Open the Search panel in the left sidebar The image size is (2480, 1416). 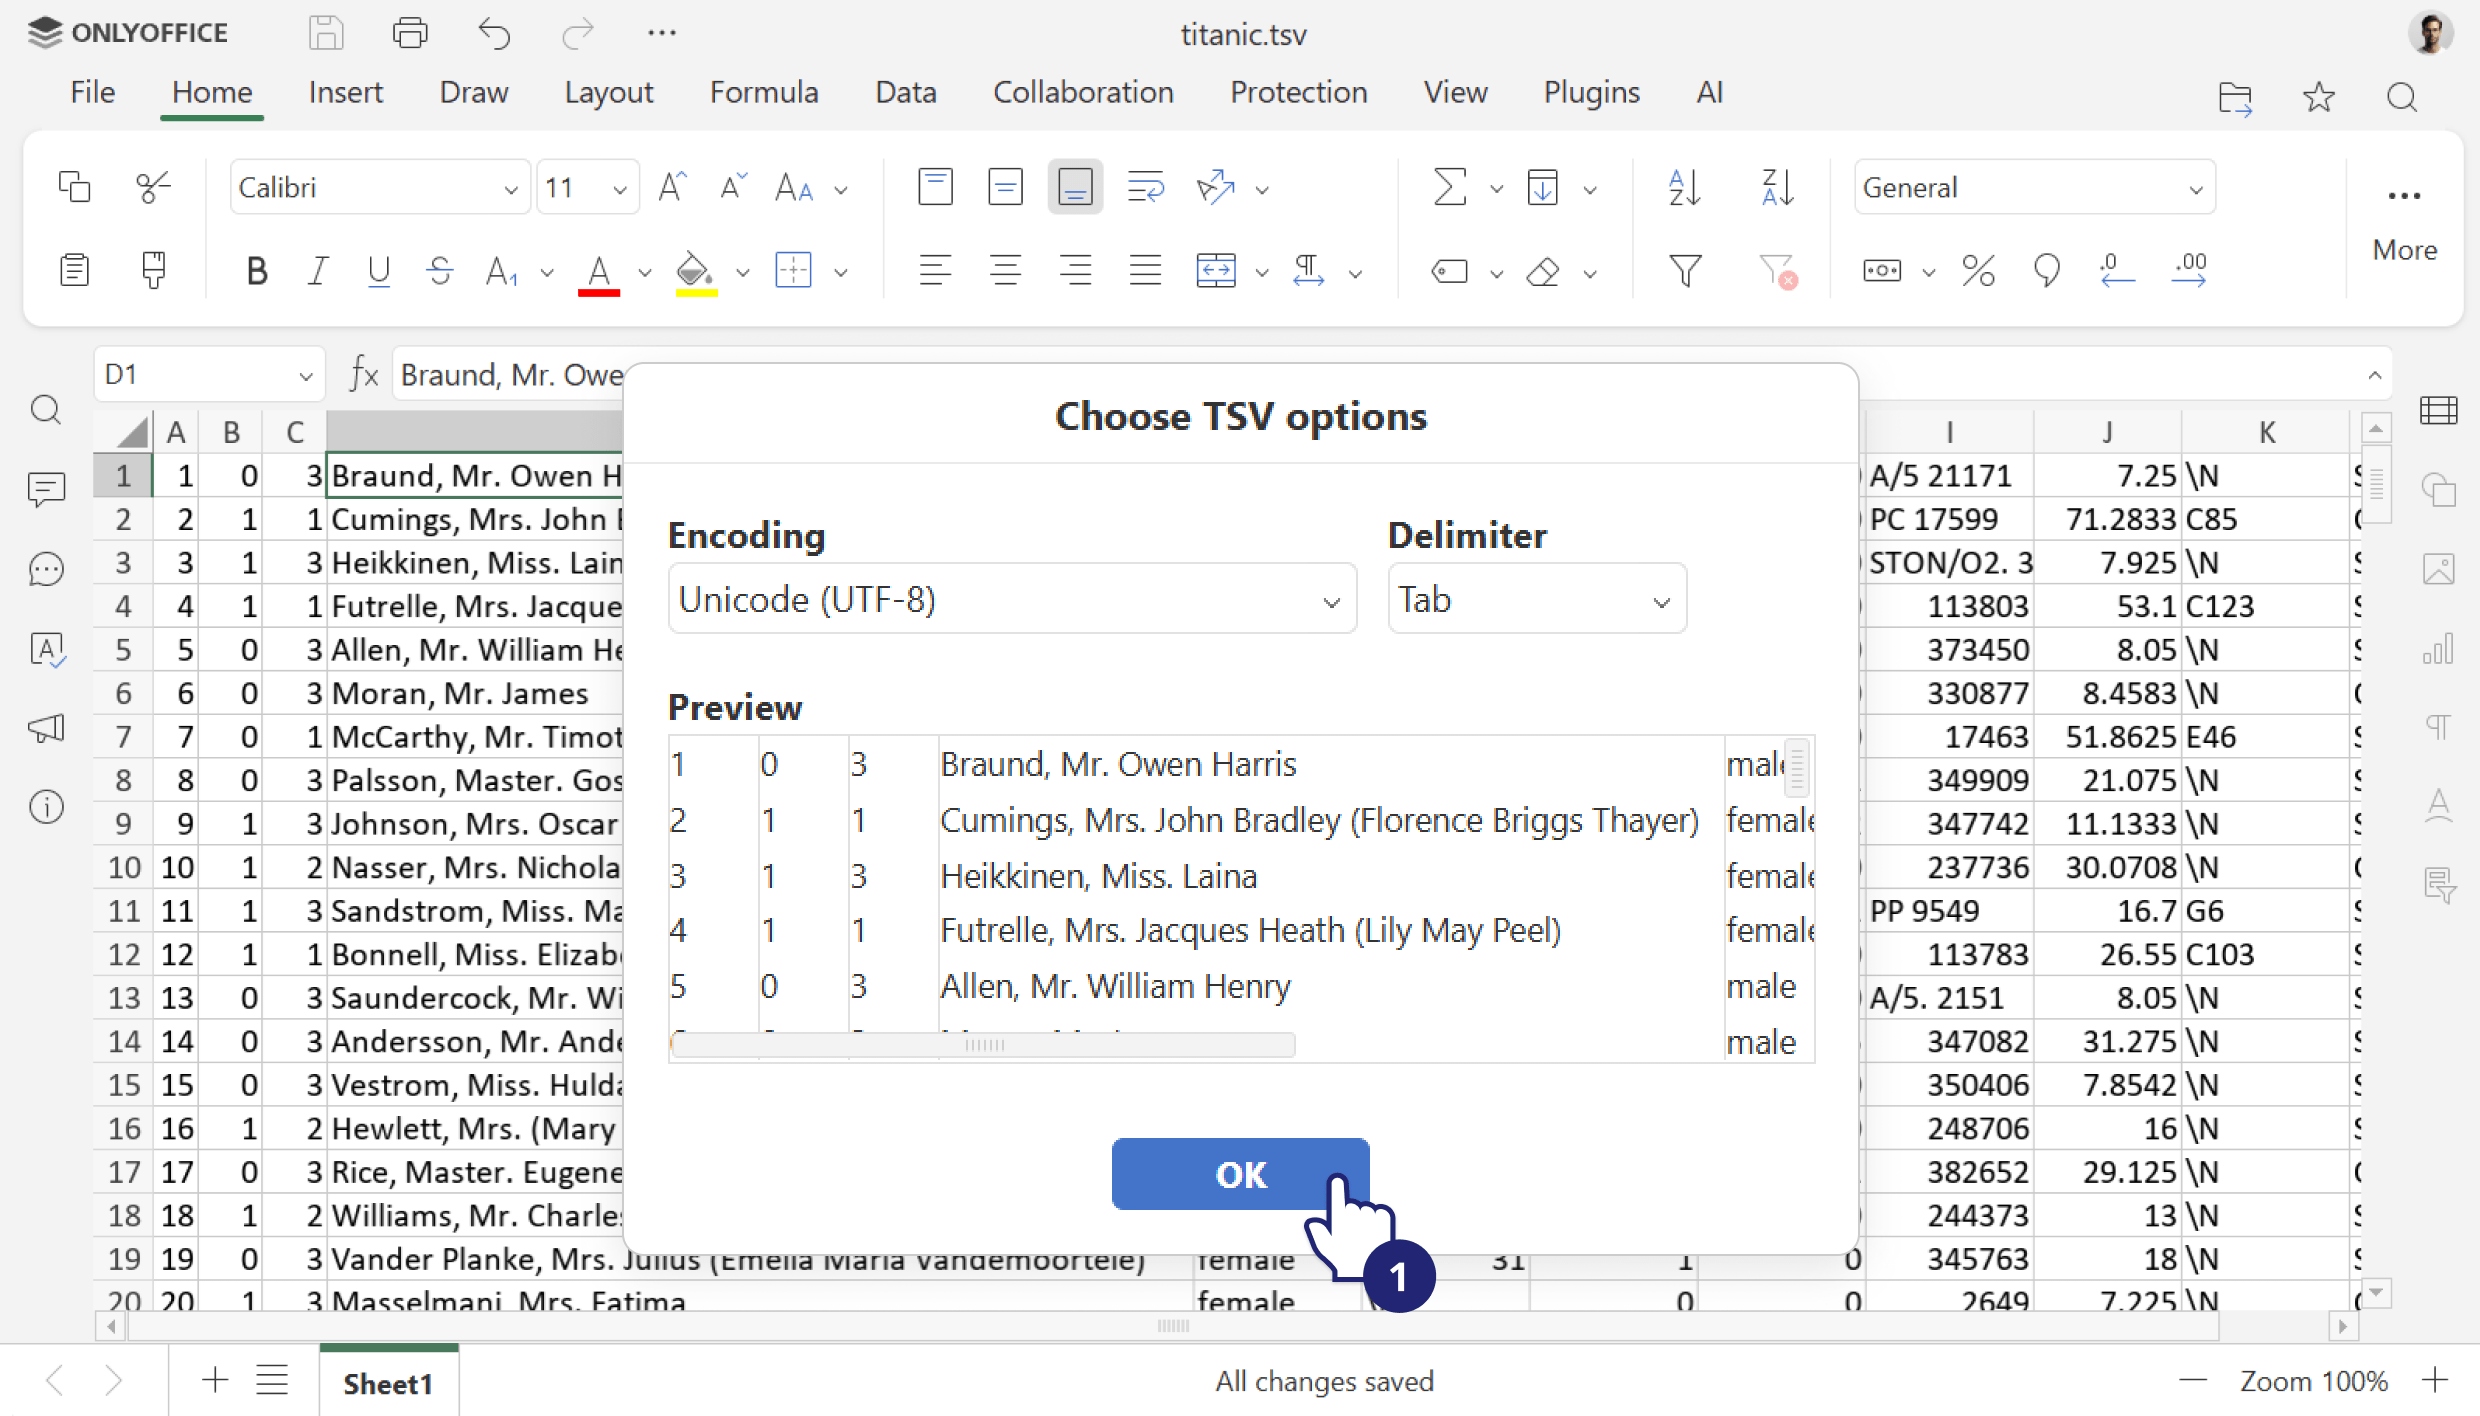pos(46,410)
